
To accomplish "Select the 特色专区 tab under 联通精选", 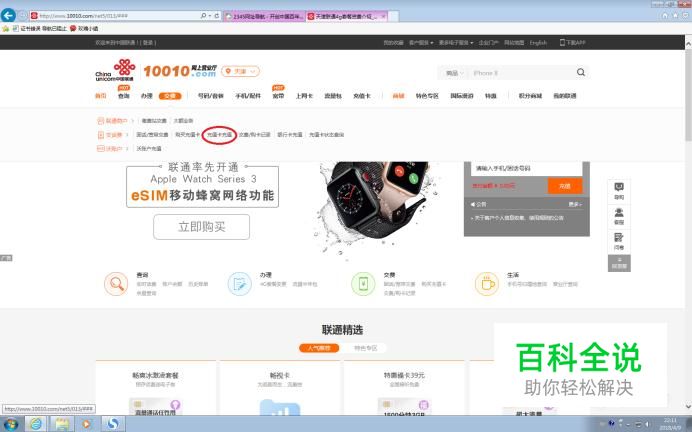I will pyautogui.click(x=365, y=348).
